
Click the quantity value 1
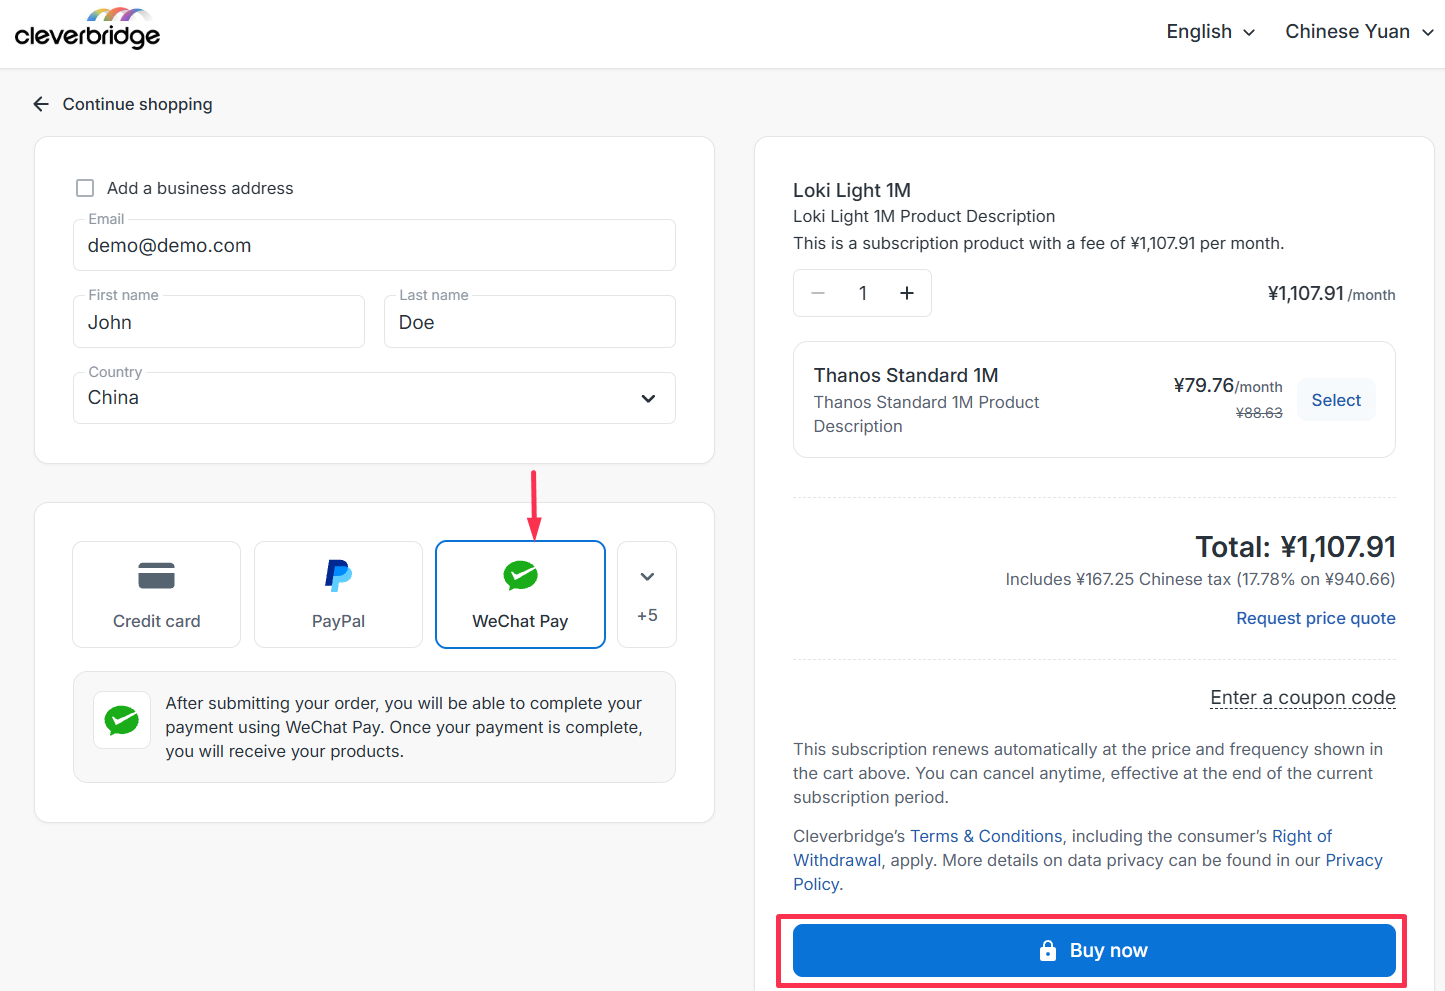(863, 293)
